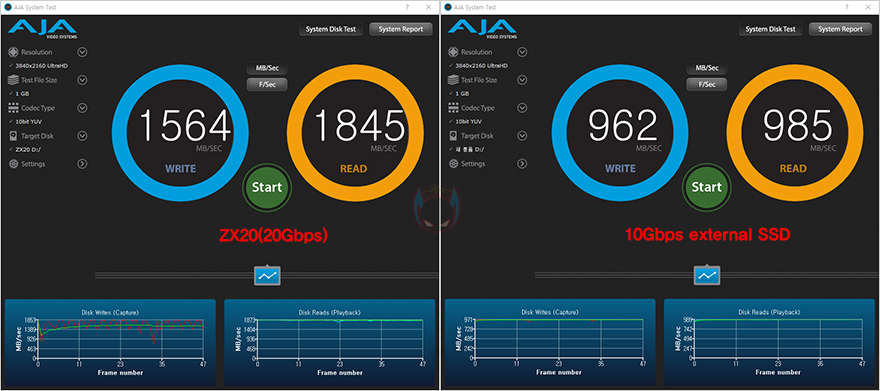880x391 pixels.
Task: Click the Resolution icon in left window
Action: pos(13,52)
